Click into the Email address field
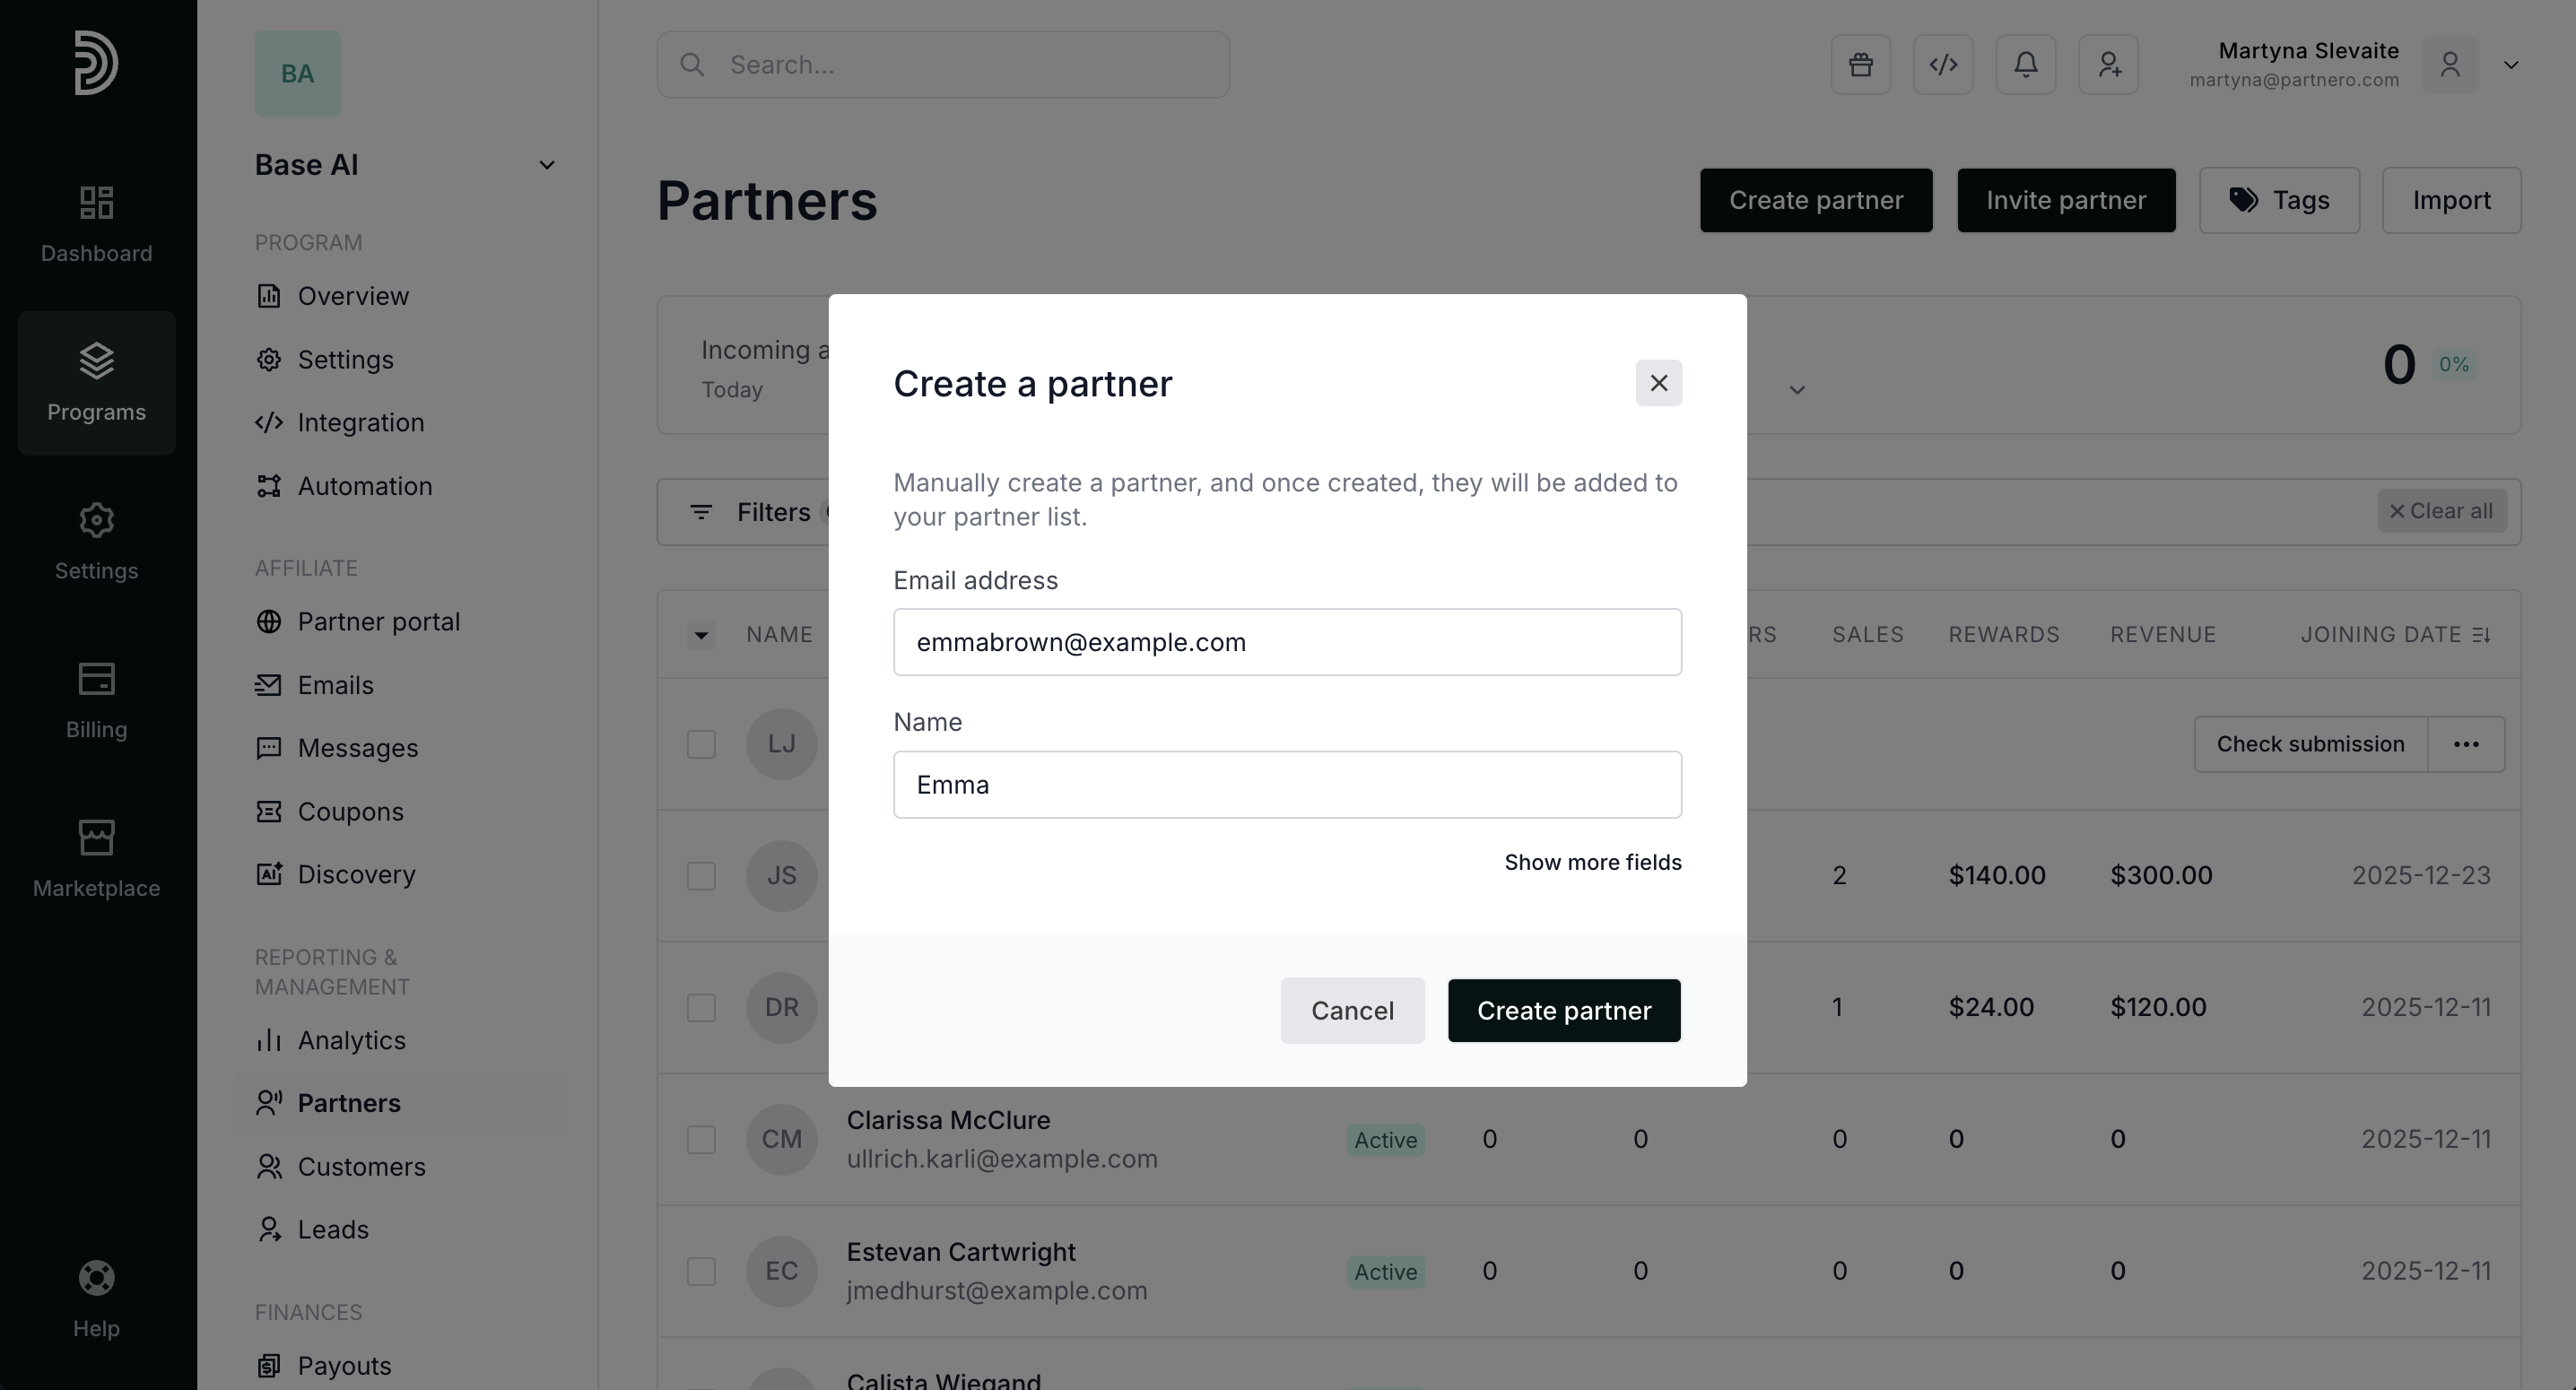Image resolution: width=2576 pixels, height=1390 pixels. 1287,642
